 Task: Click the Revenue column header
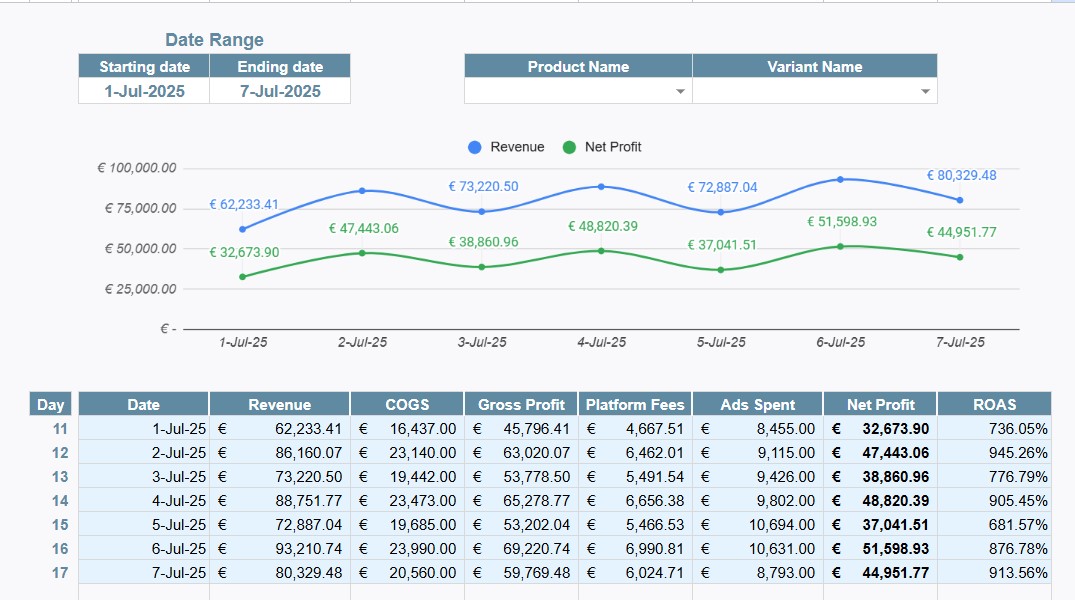(279, 405)
